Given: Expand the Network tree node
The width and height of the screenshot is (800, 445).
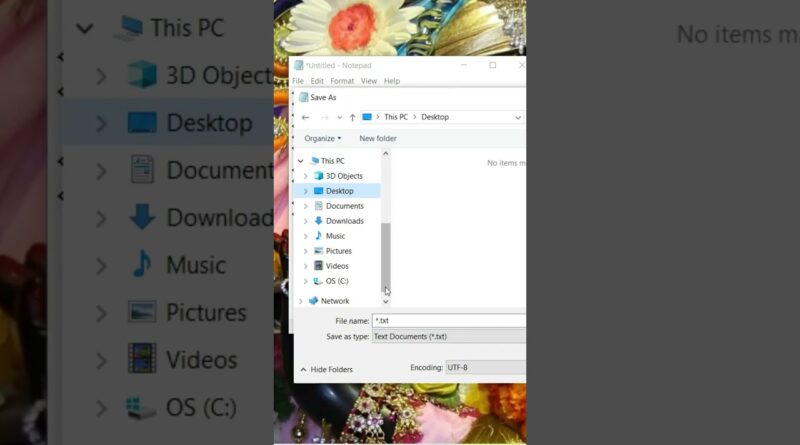Looking at the screenshot, I should pyautogui.click(x=300, y=301).
